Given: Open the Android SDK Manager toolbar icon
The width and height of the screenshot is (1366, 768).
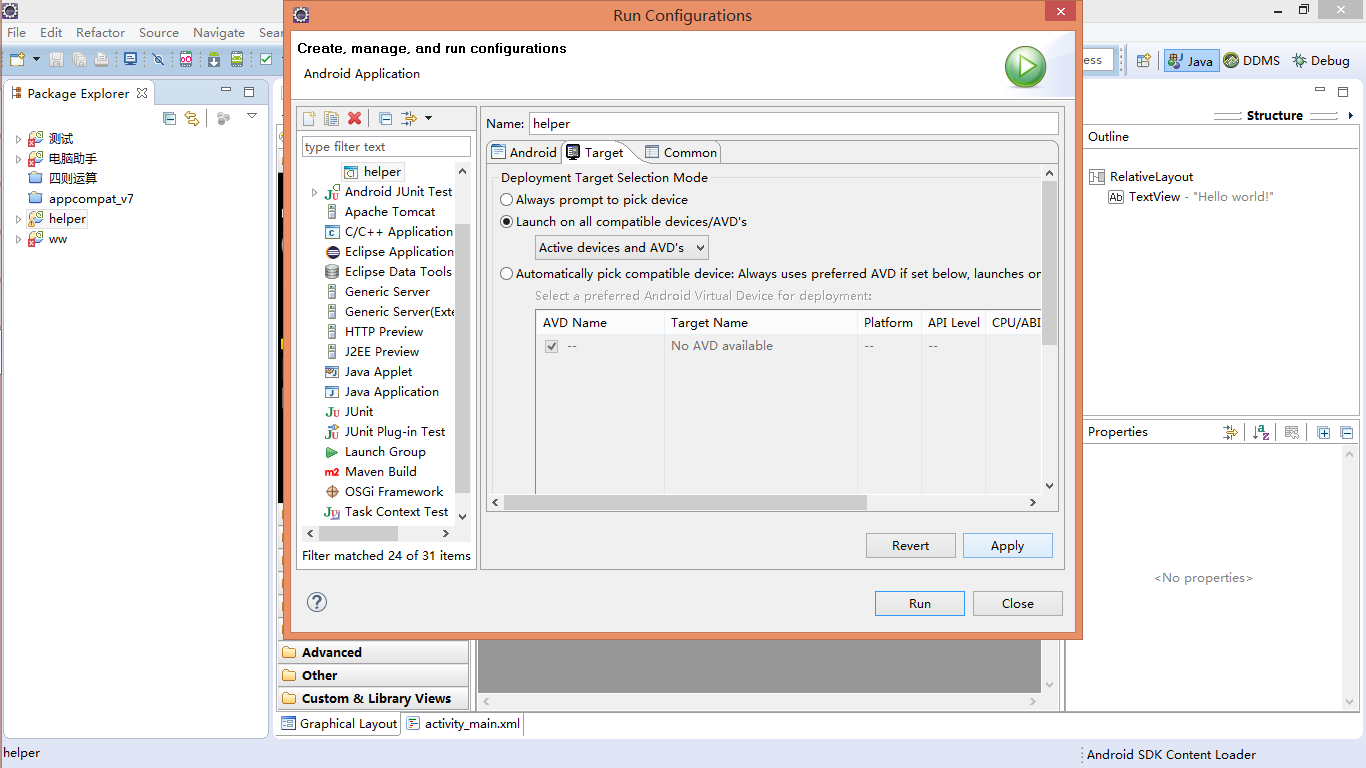Looking at the screenshot, I should pos(214,60).
